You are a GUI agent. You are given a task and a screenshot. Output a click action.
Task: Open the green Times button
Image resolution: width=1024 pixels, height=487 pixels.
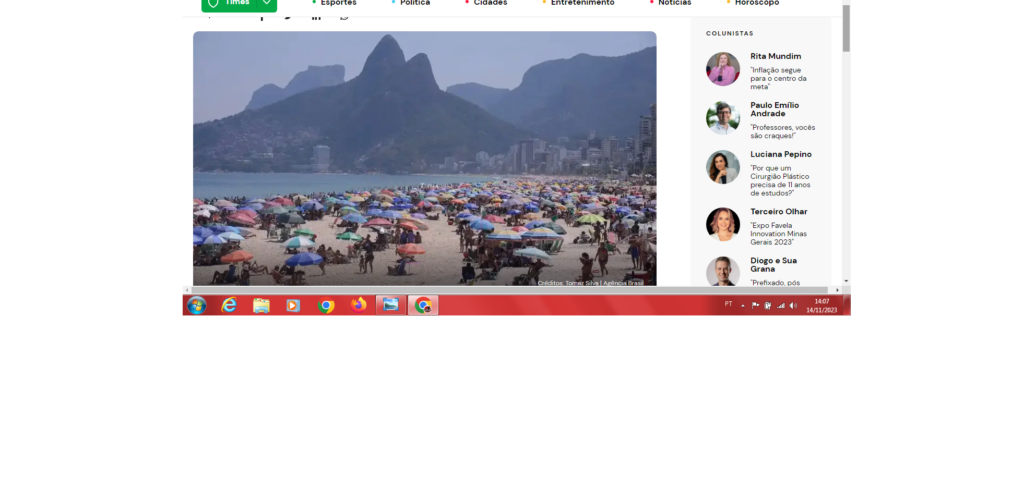coord(229,4)
